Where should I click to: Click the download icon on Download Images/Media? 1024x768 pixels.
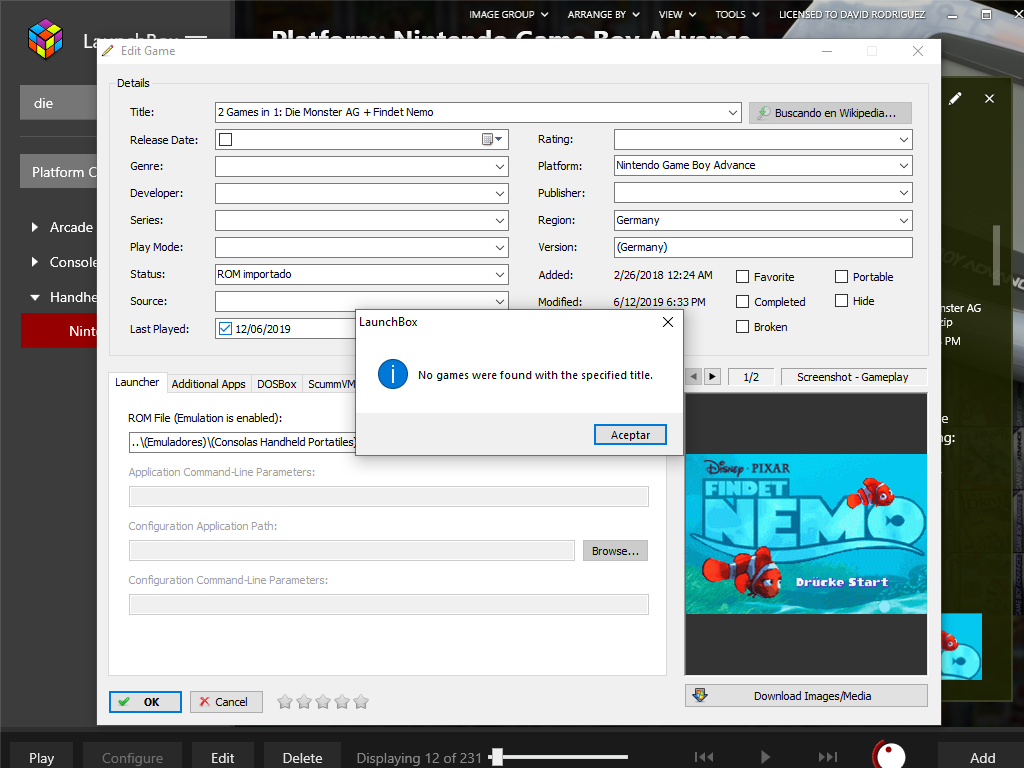pos(700,696)
